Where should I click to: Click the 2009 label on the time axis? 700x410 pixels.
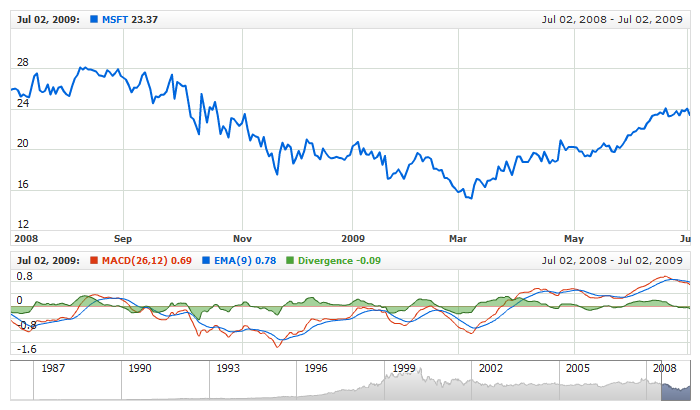tap(353, 239)
